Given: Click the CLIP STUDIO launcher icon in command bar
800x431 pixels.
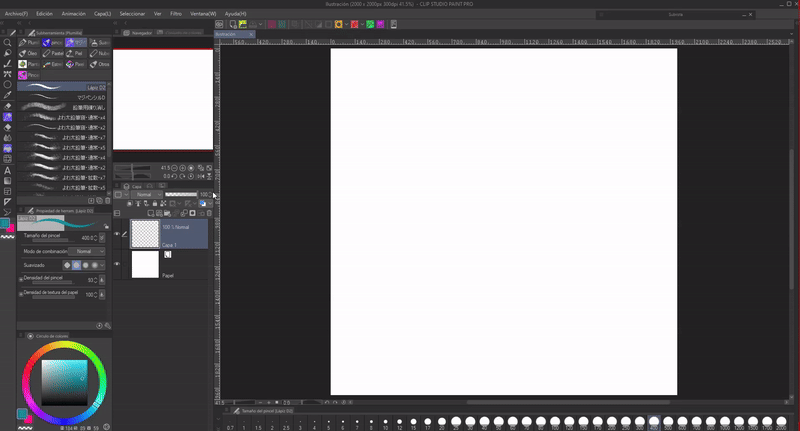Looking at the screenshot, I should (219, 24).
